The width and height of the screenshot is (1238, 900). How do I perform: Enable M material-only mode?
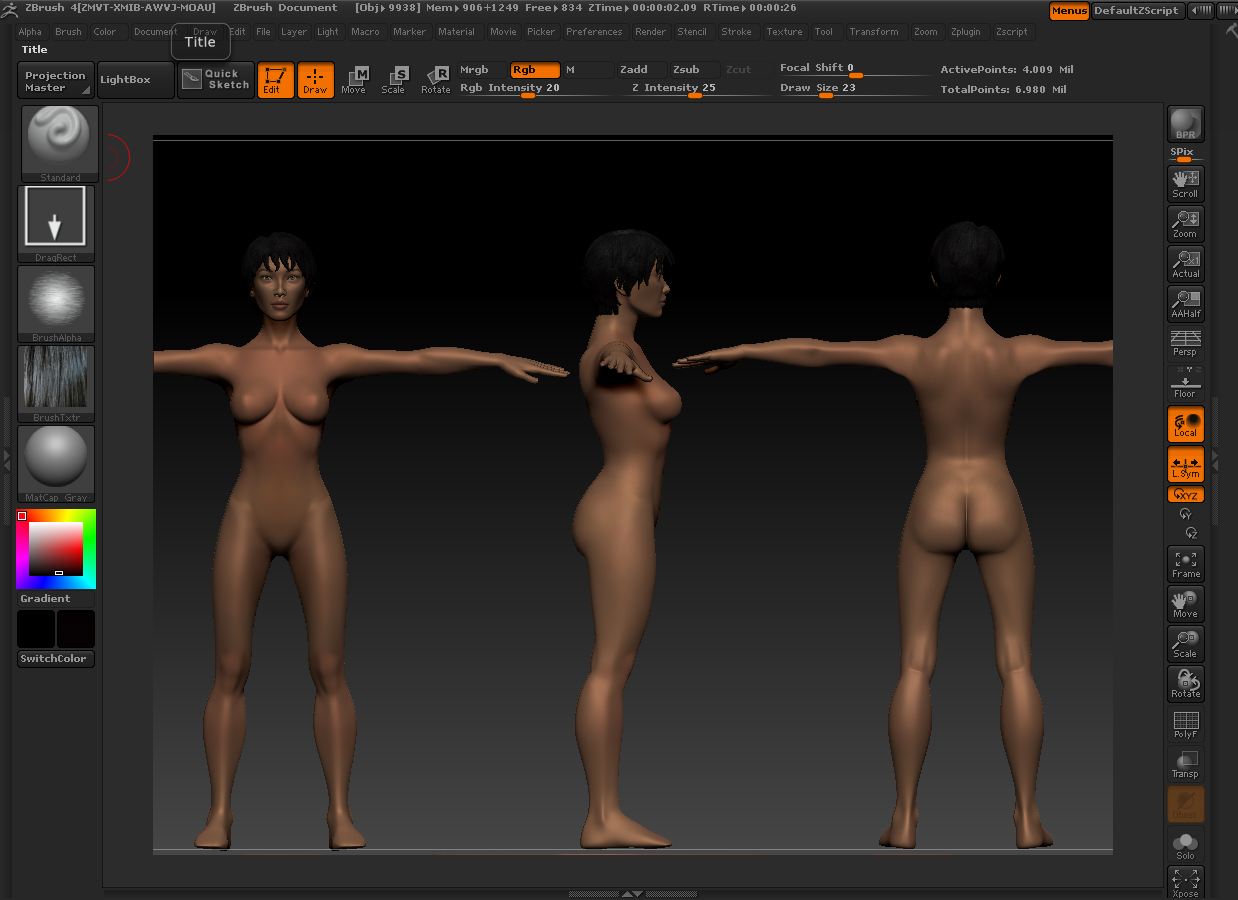tap(588, 70)
